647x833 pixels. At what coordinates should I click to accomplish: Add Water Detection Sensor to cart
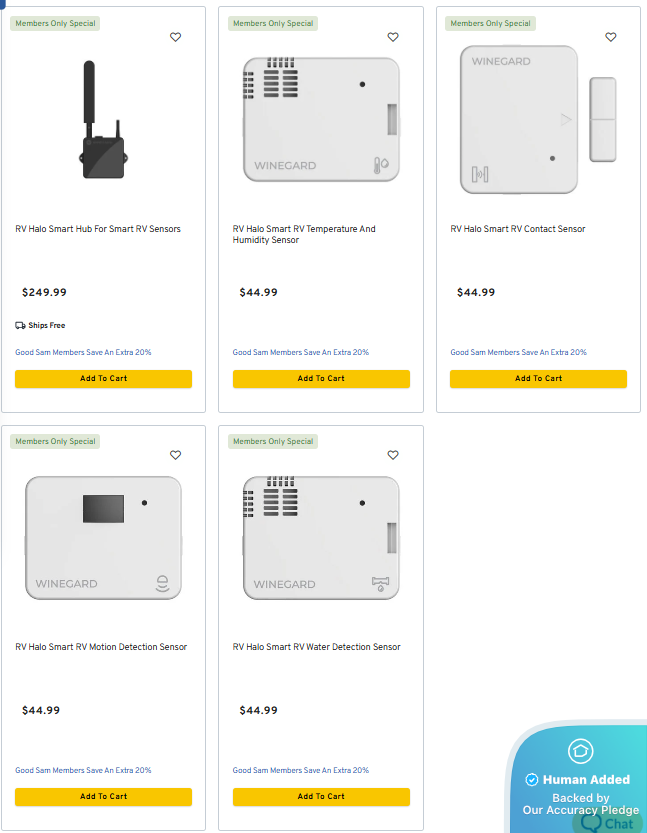(x=321, y=797)
